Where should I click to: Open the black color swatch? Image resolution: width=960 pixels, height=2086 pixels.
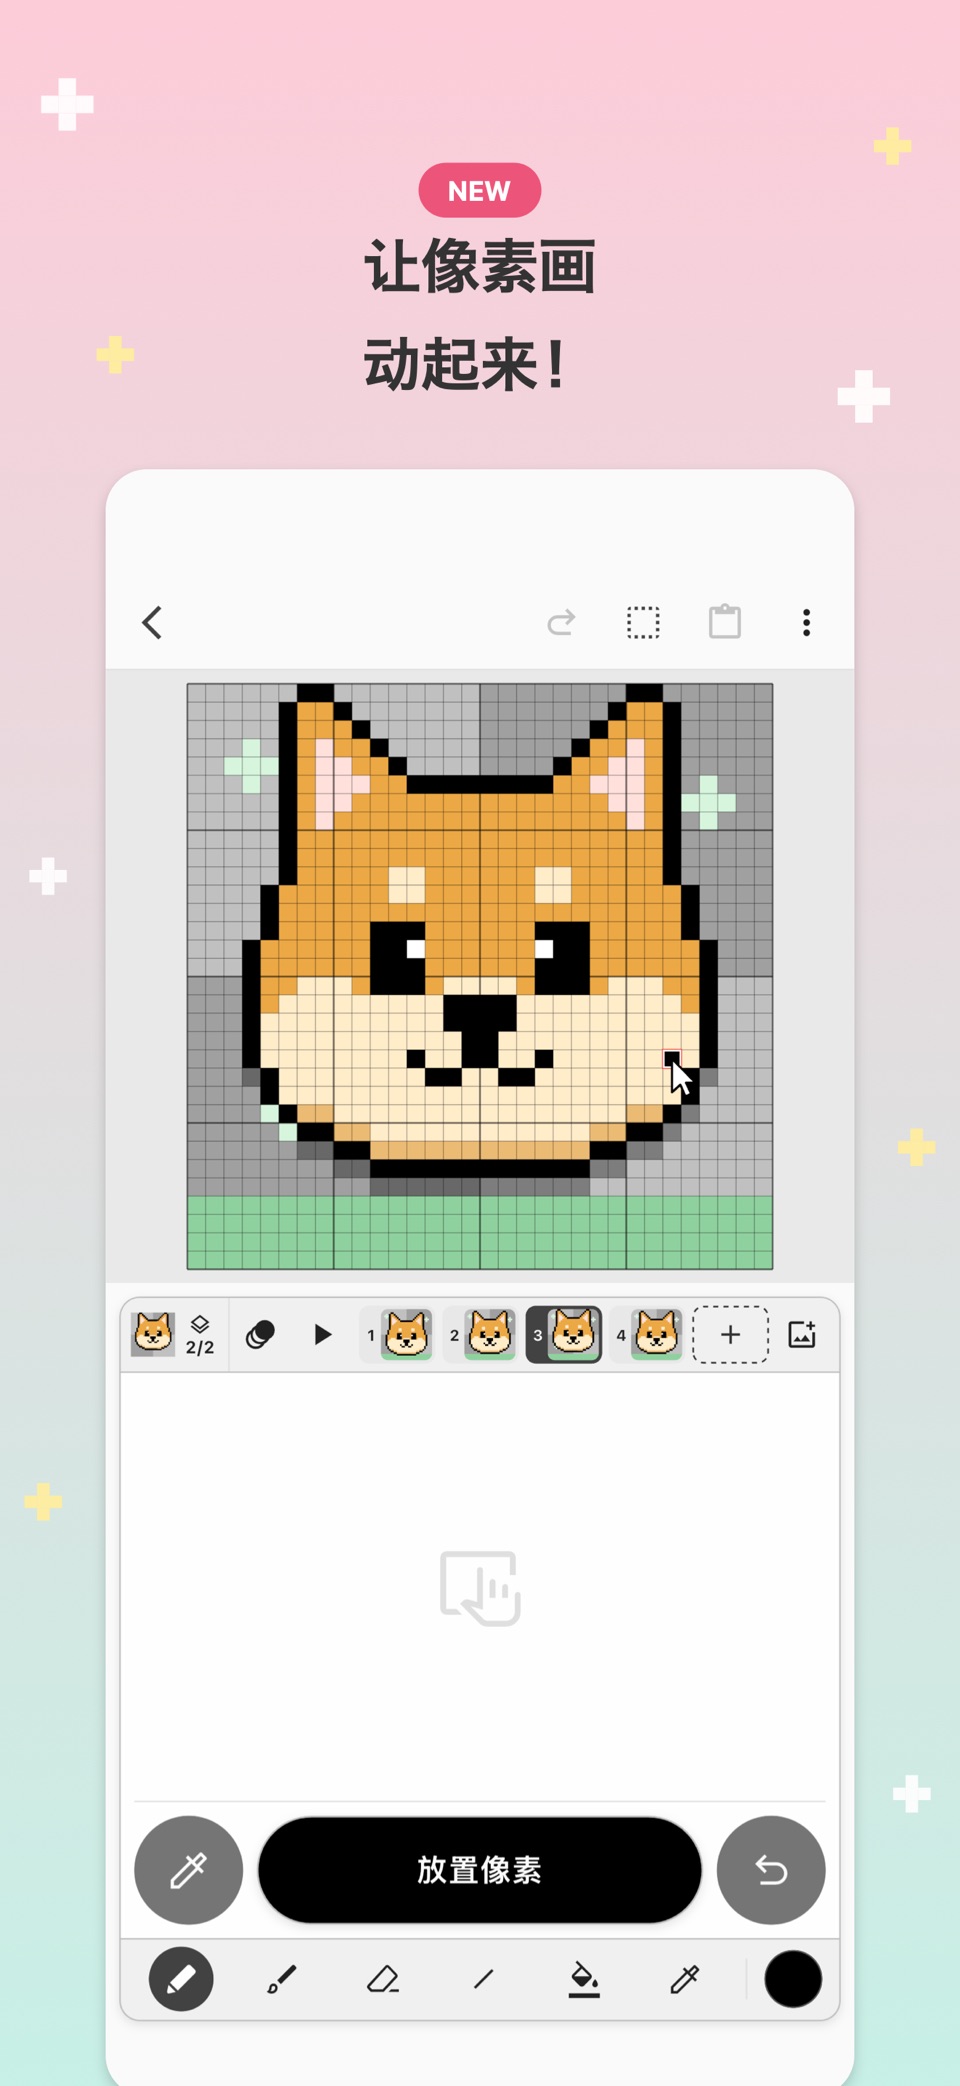point(793,1979)
